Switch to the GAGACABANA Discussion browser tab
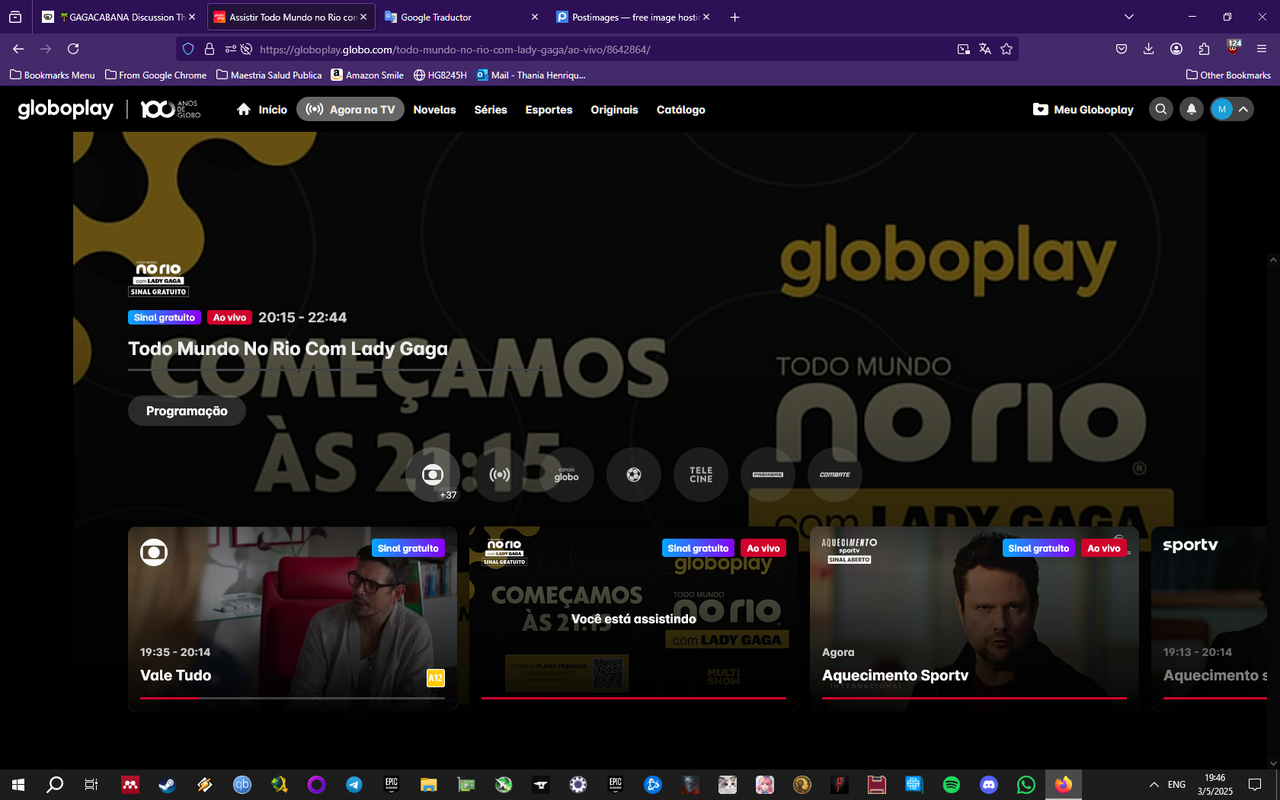 coord(118,17)
